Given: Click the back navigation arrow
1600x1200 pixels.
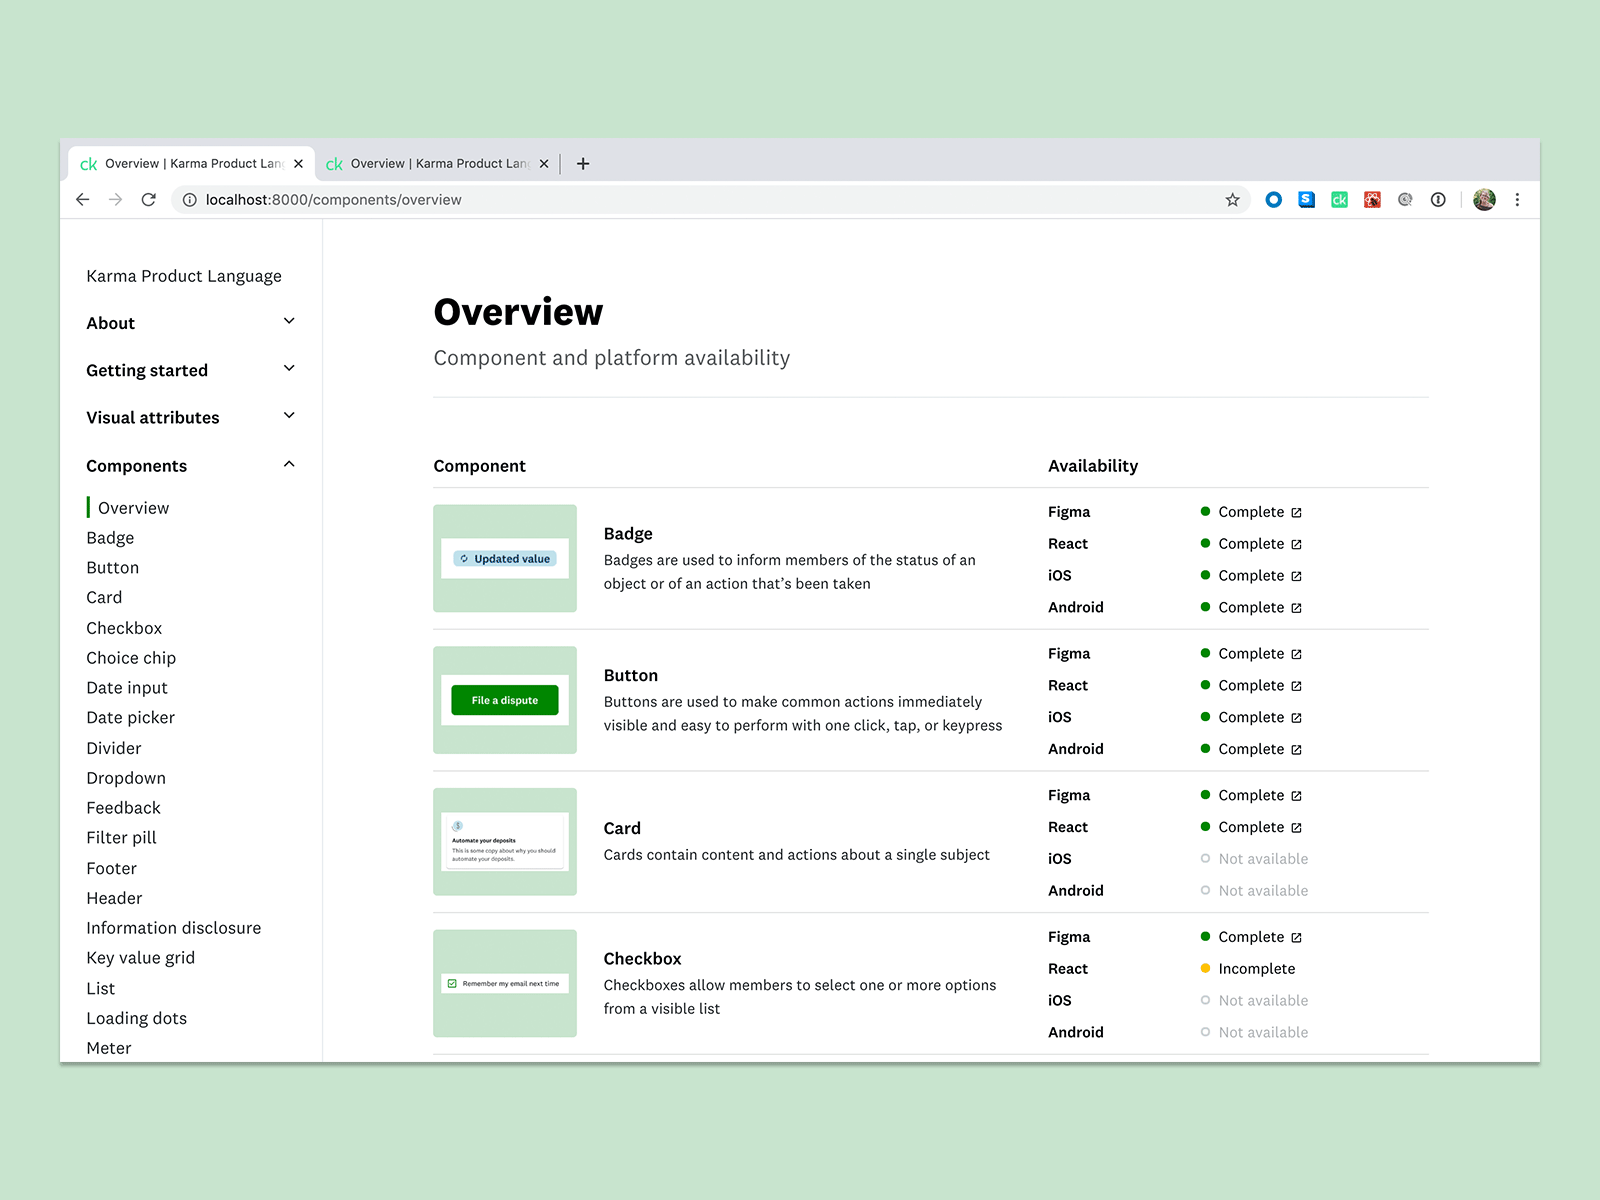Looking at the screenshot, I should pyautogui.click(x=82, y=199).
